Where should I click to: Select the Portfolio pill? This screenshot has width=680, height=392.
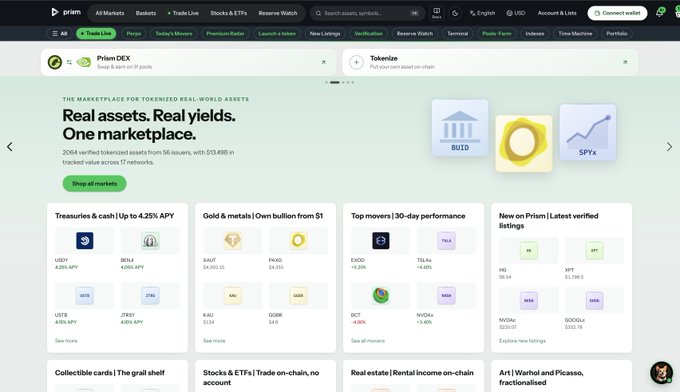(x=617, y=33)
